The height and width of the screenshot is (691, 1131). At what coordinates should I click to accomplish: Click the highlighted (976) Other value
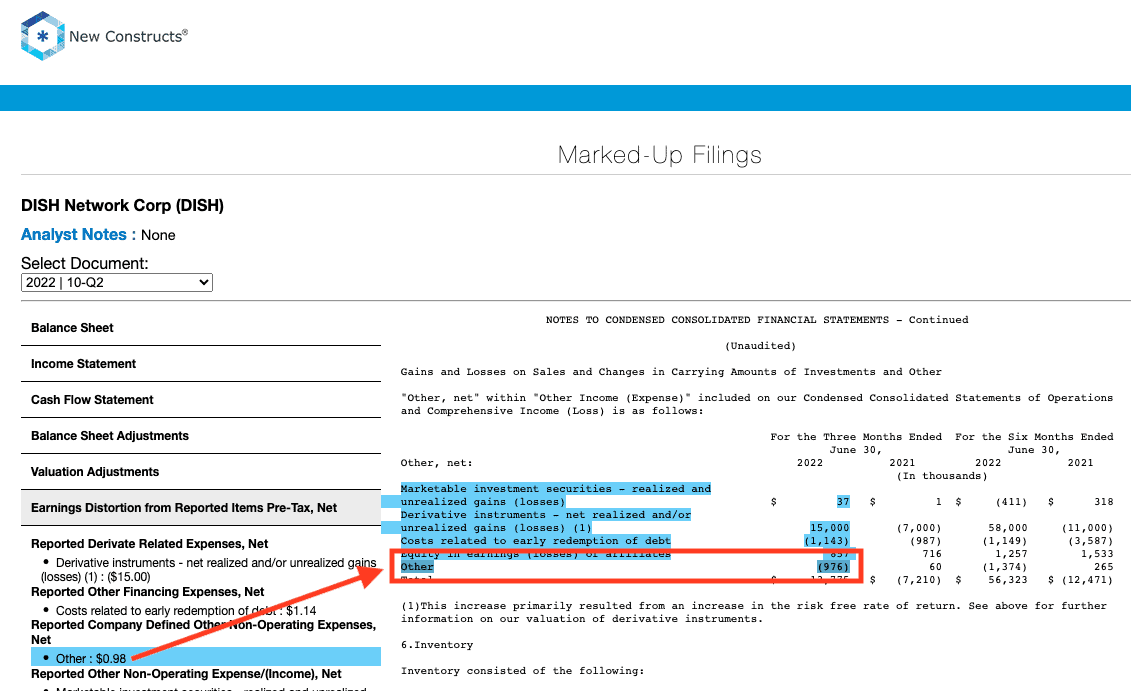pyautogui.click(x=832, y=567)
